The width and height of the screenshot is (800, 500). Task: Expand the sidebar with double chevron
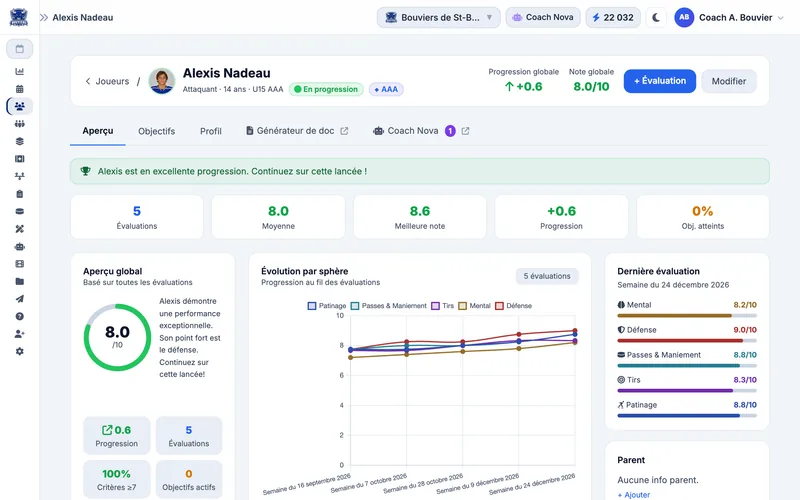click(44, 17)
